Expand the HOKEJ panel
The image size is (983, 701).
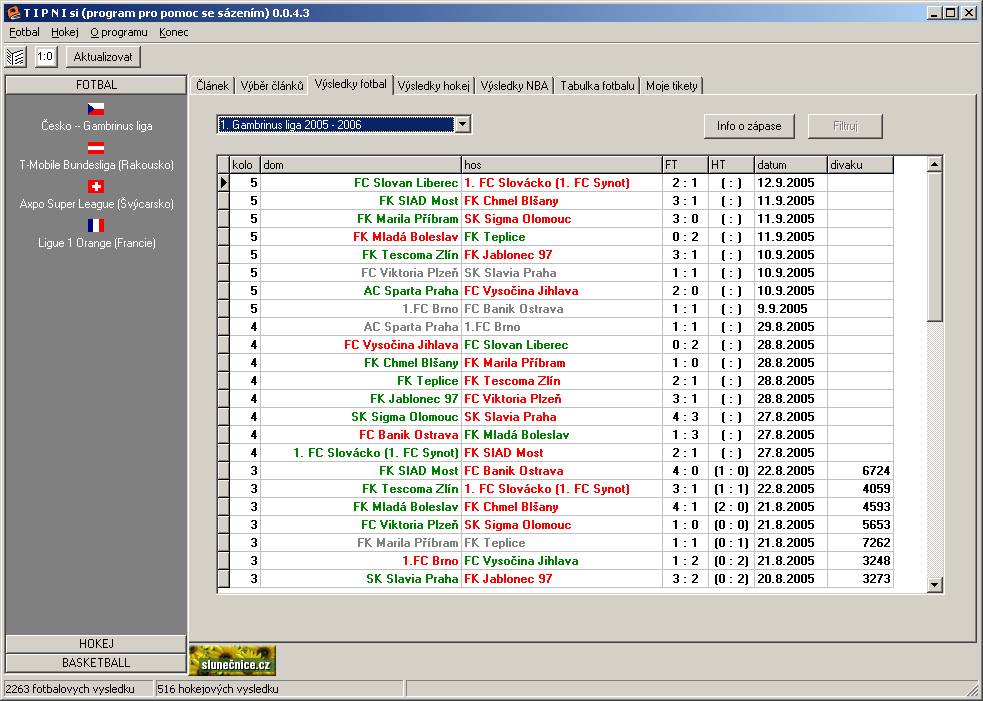(96, 644)
